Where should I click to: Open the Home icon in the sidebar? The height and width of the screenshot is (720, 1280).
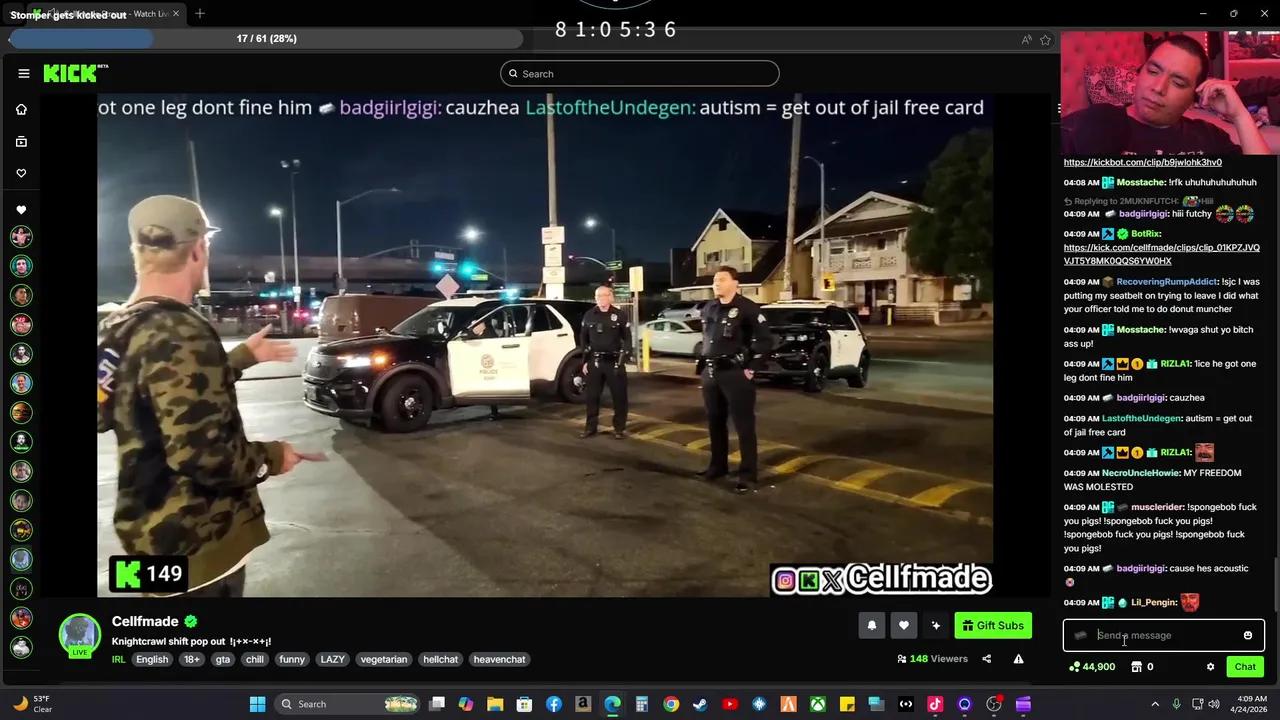[x=21, y=109]
